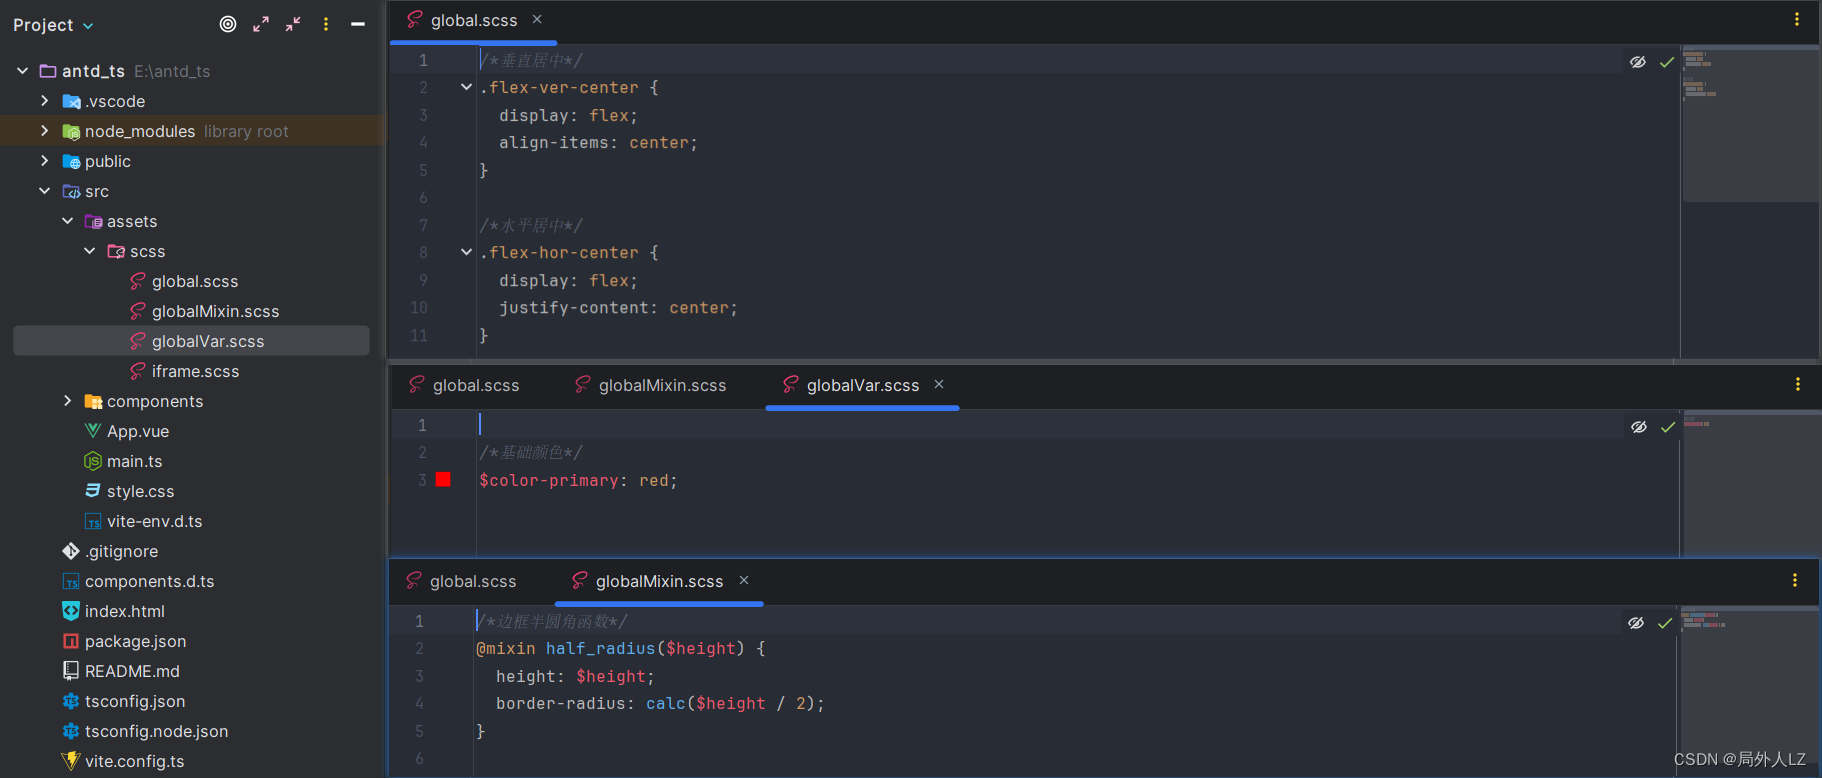This screenshot has height=778, width=1822.
Task: Click the top editor minimap scrollbar
Action: tap(1750, 125)
